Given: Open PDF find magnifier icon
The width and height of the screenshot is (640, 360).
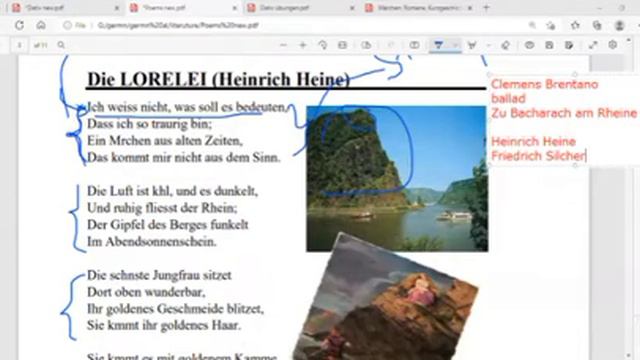Looking at the screenshot, I should 61,45.
